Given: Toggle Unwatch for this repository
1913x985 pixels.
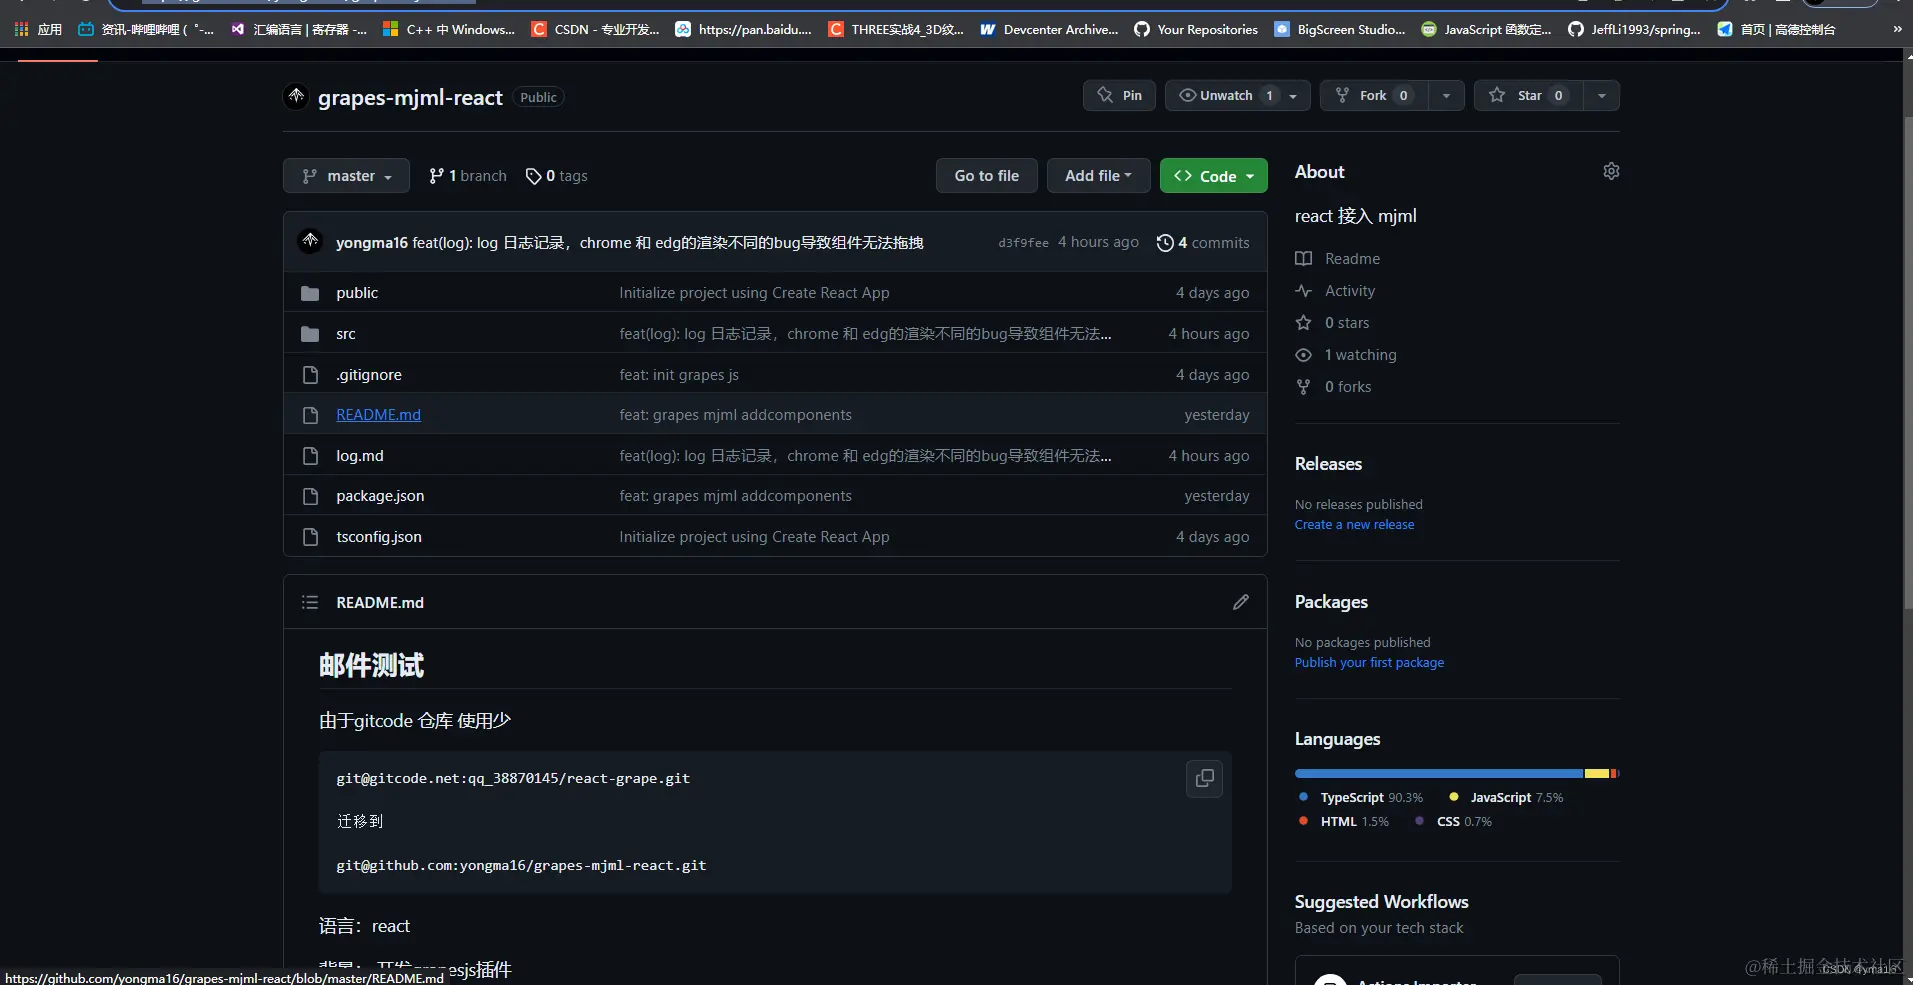Looking at the screenshot, I should click(1238, 95).
